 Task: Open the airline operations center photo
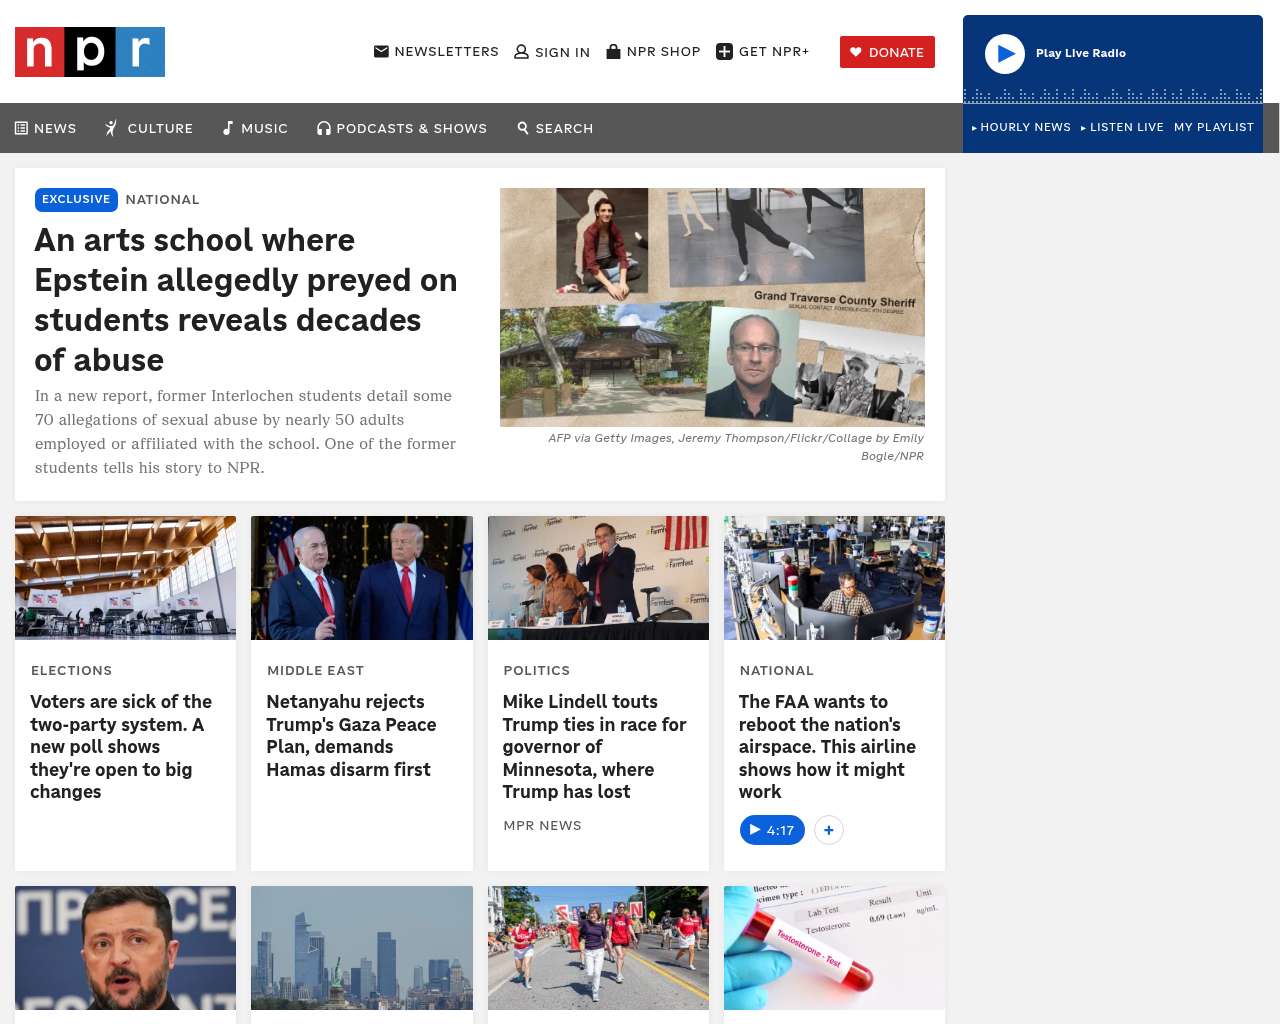click(834, 578)
